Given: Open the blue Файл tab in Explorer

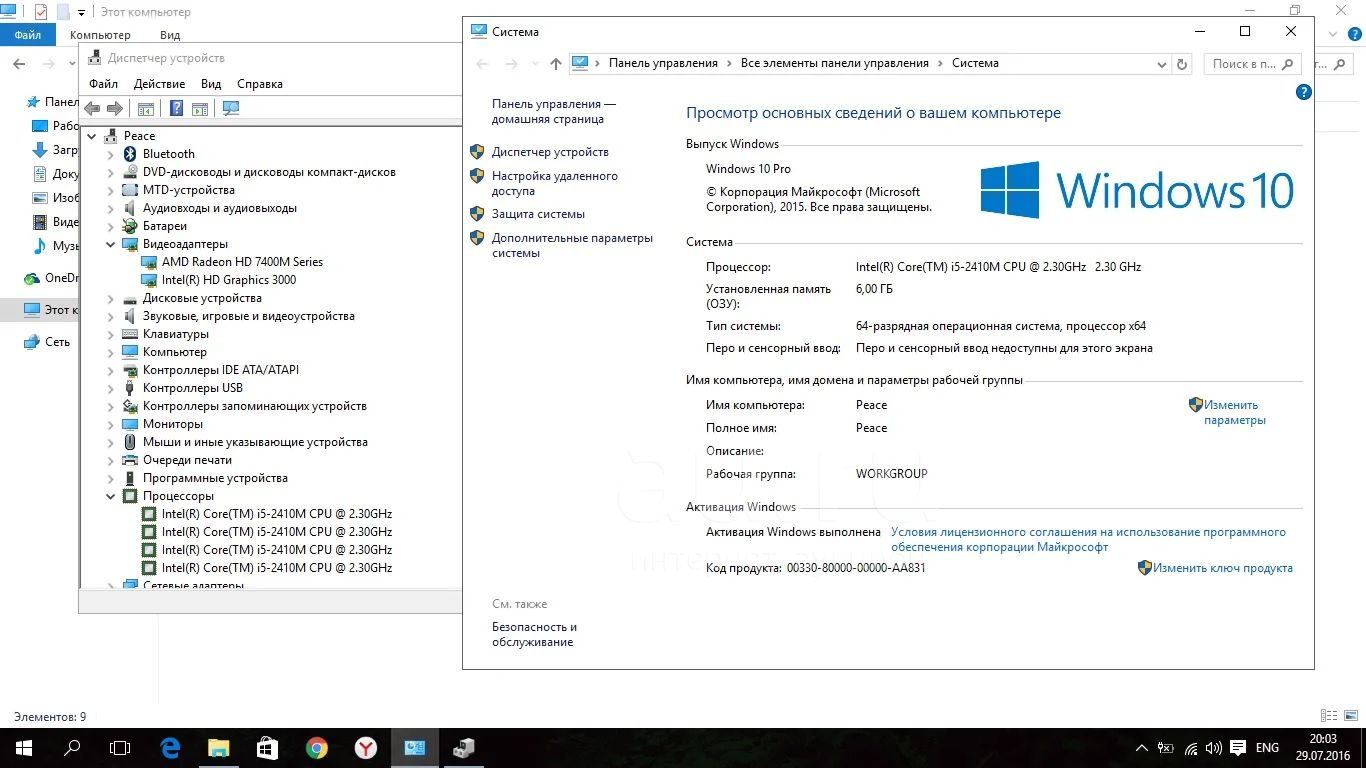Looking at the screenshot, I should 27,35.
